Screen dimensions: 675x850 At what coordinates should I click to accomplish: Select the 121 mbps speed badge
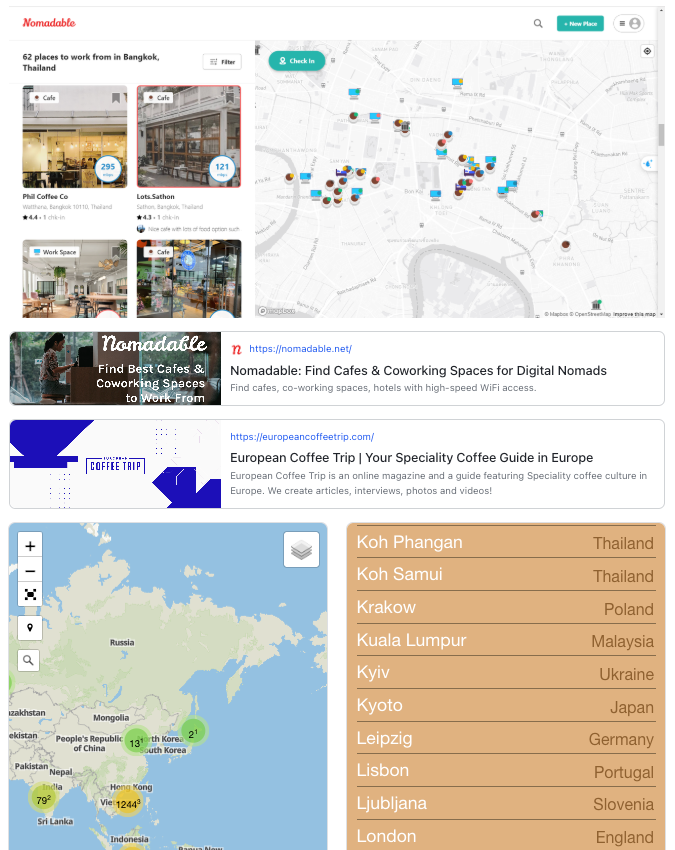tap(222, 169)
